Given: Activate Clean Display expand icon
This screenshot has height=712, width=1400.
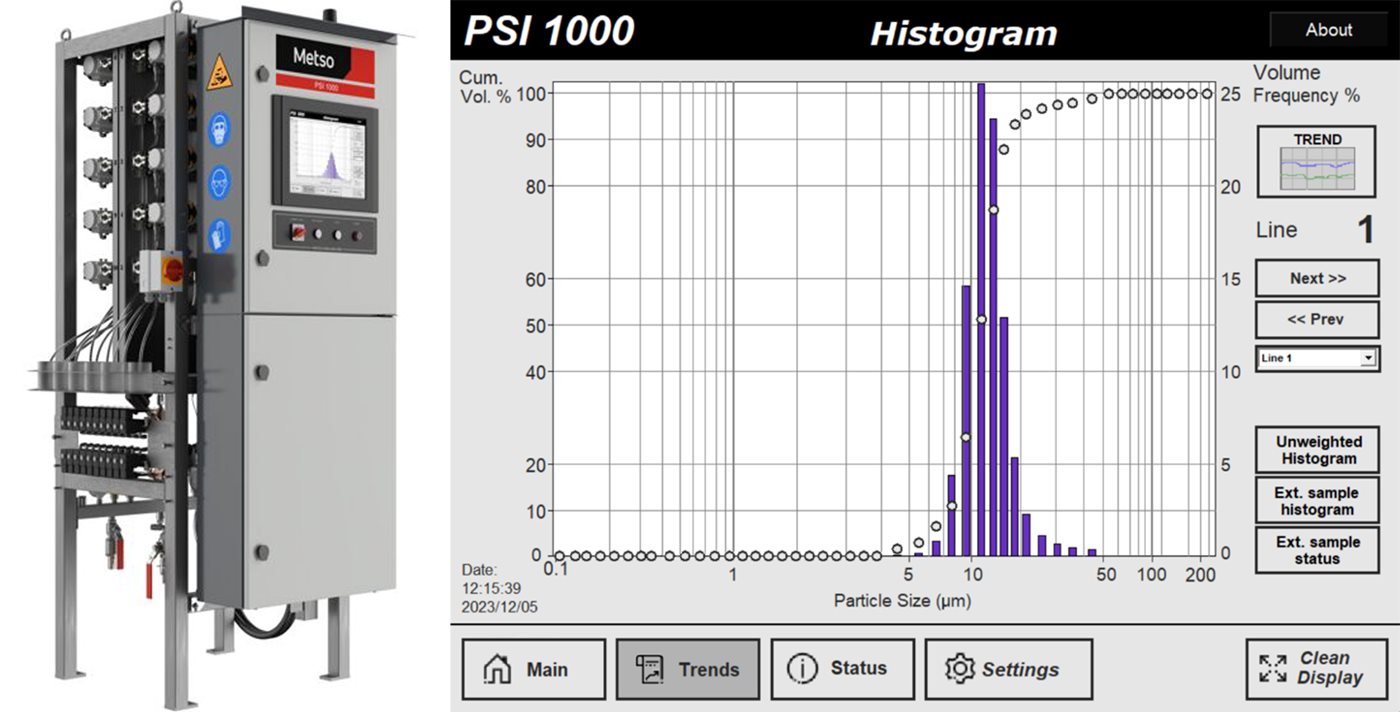Looking at the screenshot, I should click(x=1274, y=668).
